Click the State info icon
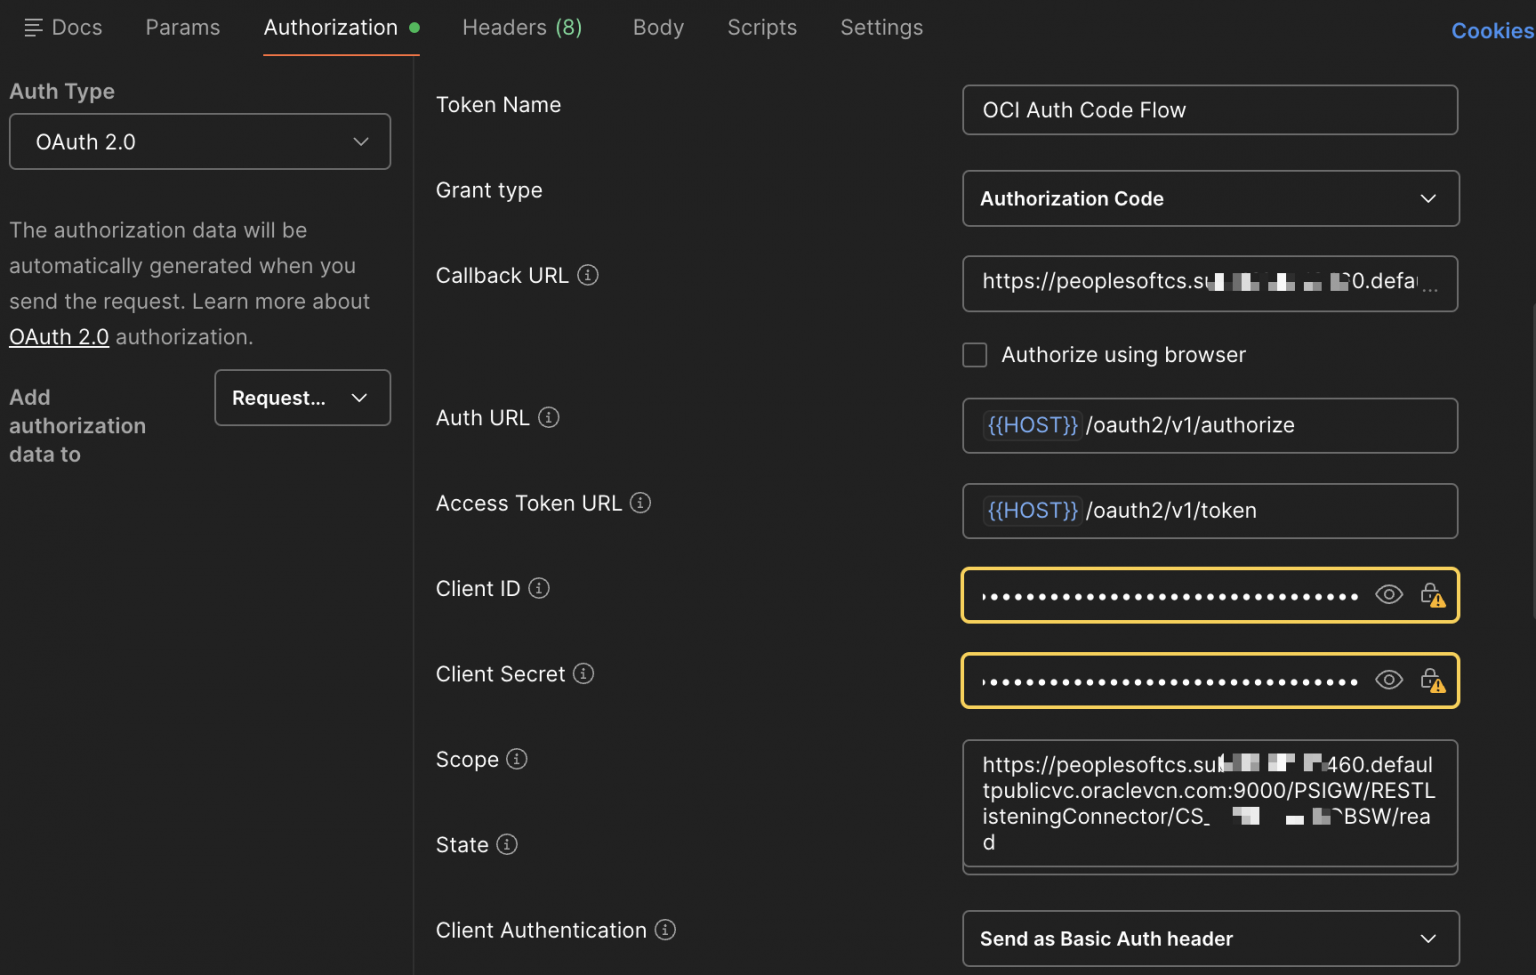Viewport: 1536px width, 975px height. click(x=507, y=844)
